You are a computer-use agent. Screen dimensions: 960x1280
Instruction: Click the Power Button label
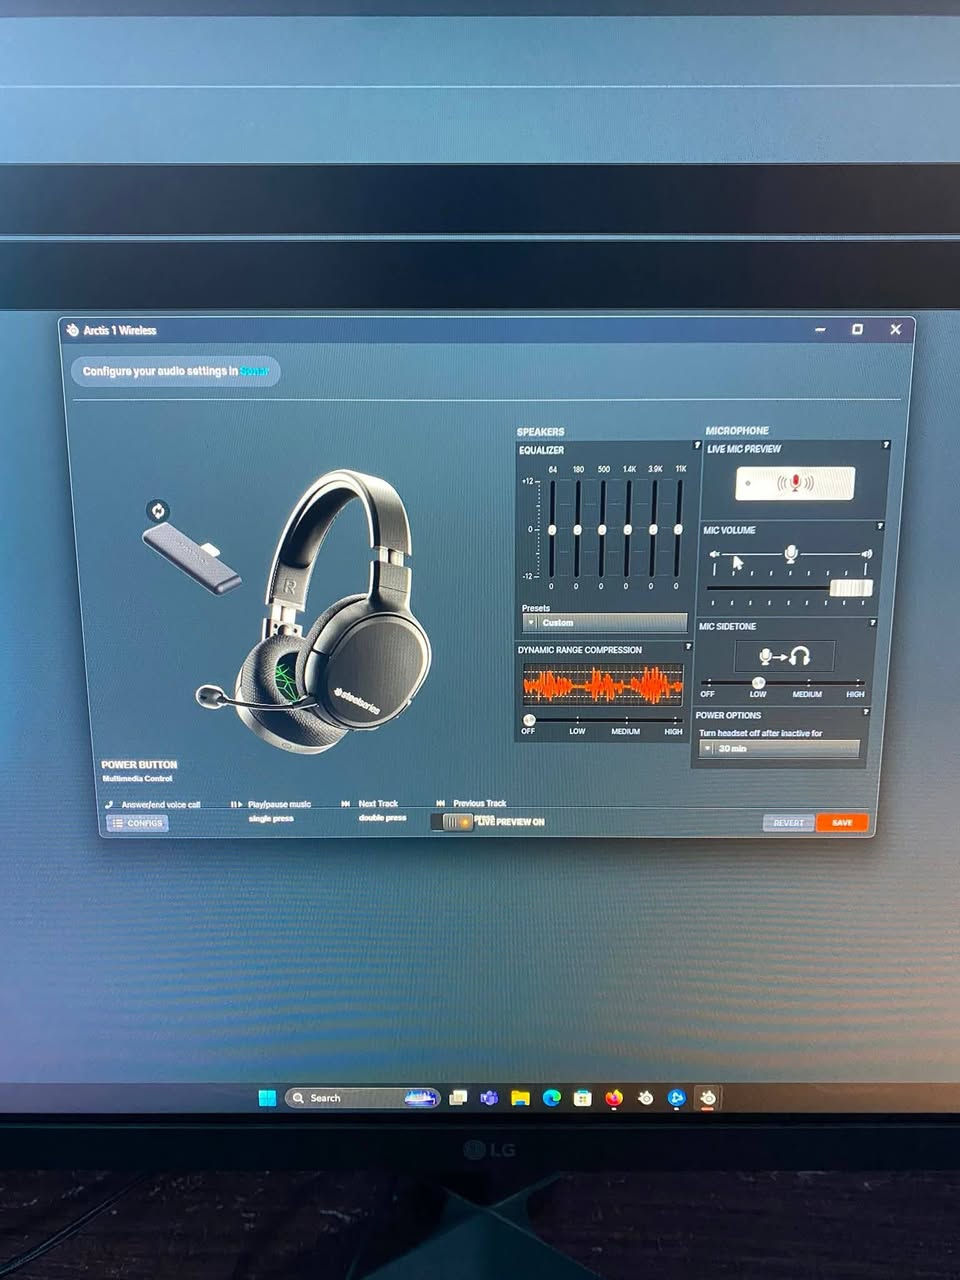pos(139,764)
